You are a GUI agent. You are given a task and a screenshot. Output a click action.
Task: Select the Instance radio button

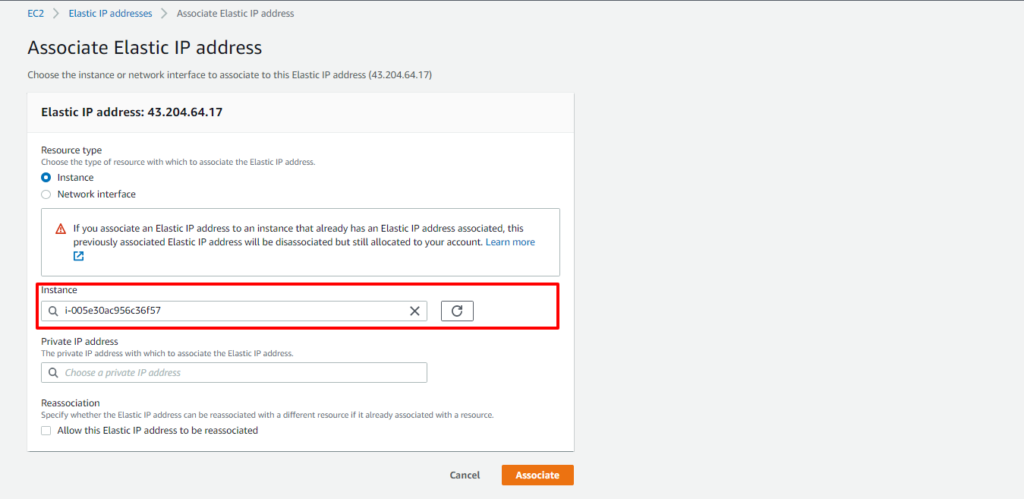(46, 178)
